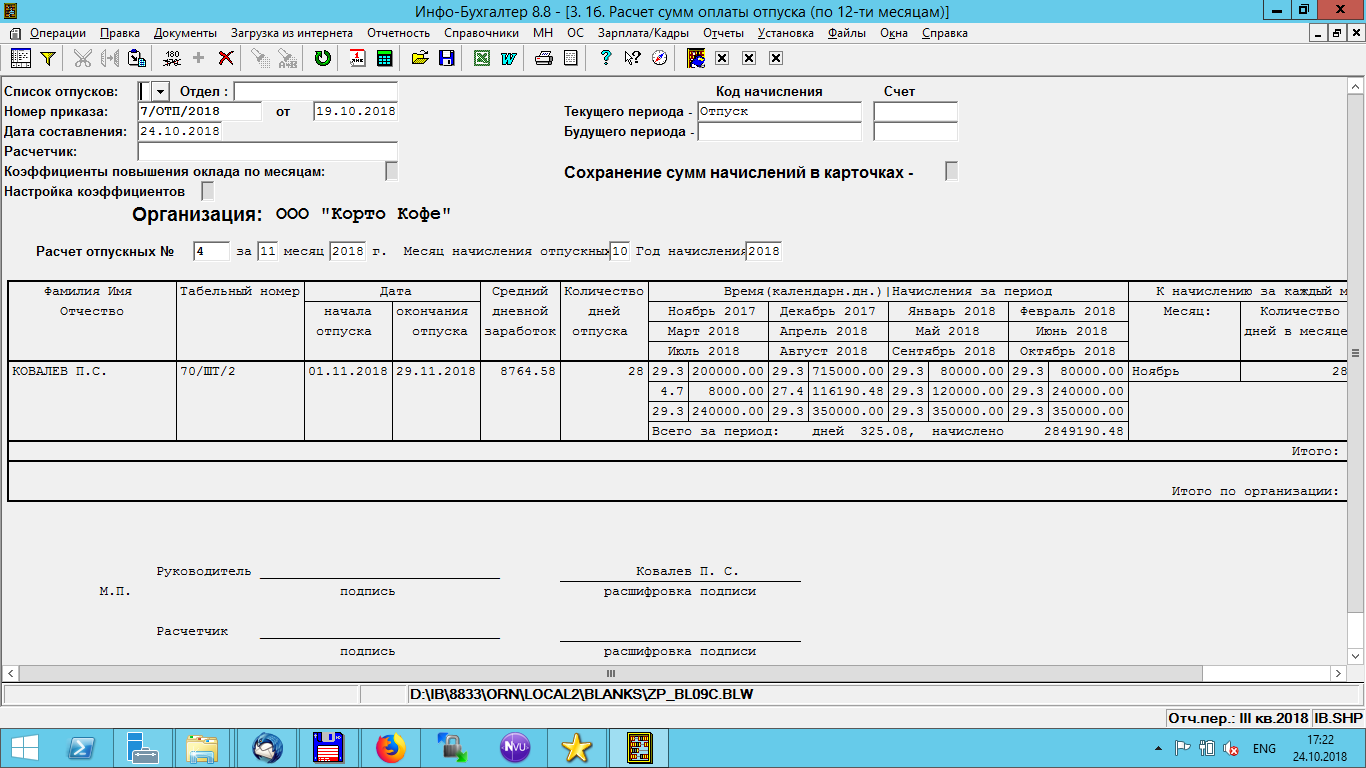Click the blue floppy disk save icon

(446, 58)
